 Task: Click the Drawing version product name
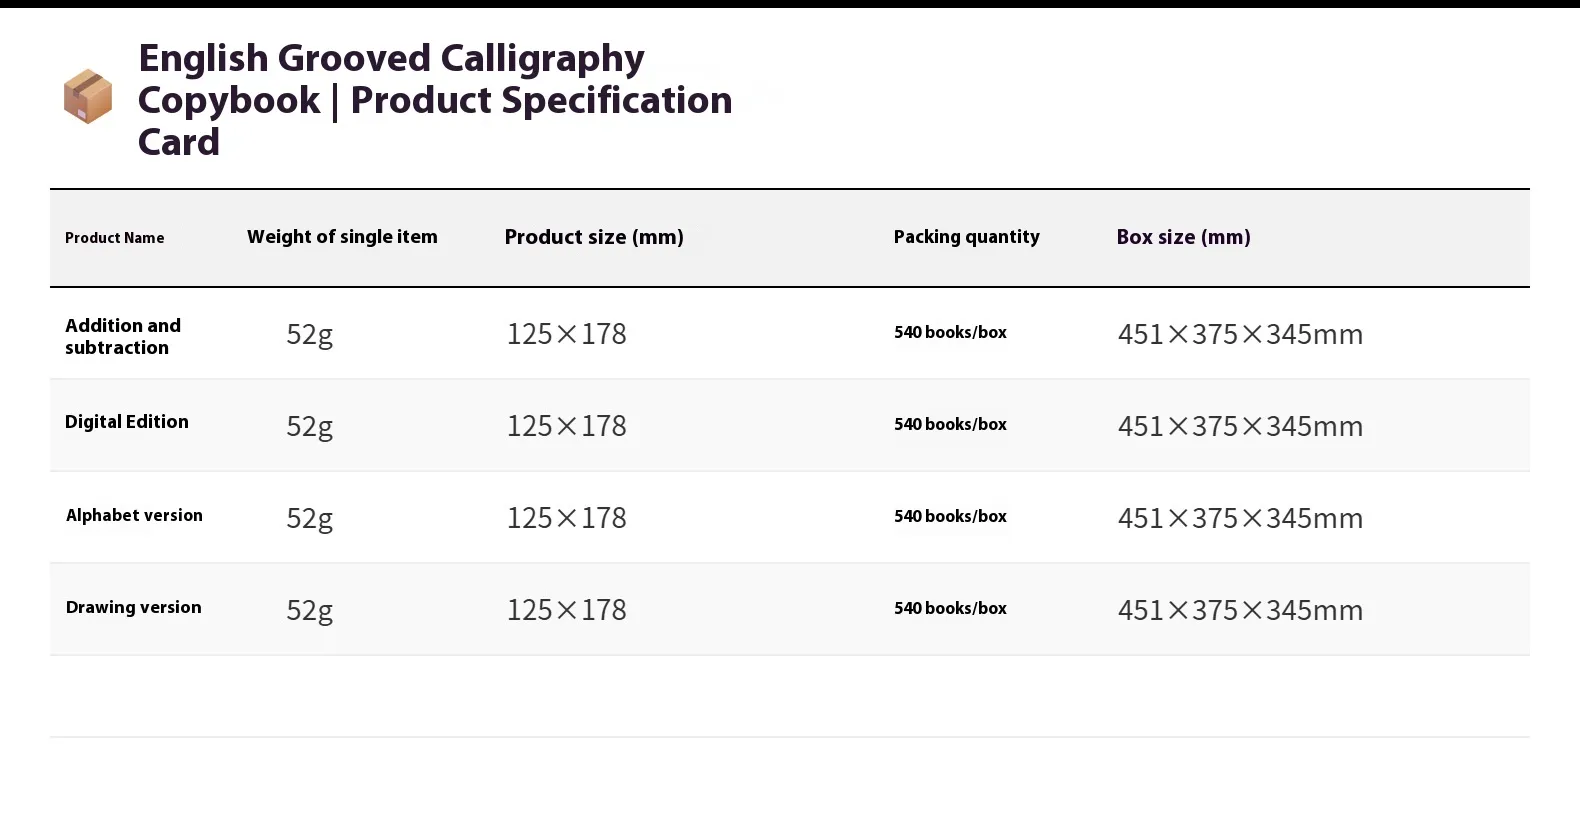tap(134, 608)
